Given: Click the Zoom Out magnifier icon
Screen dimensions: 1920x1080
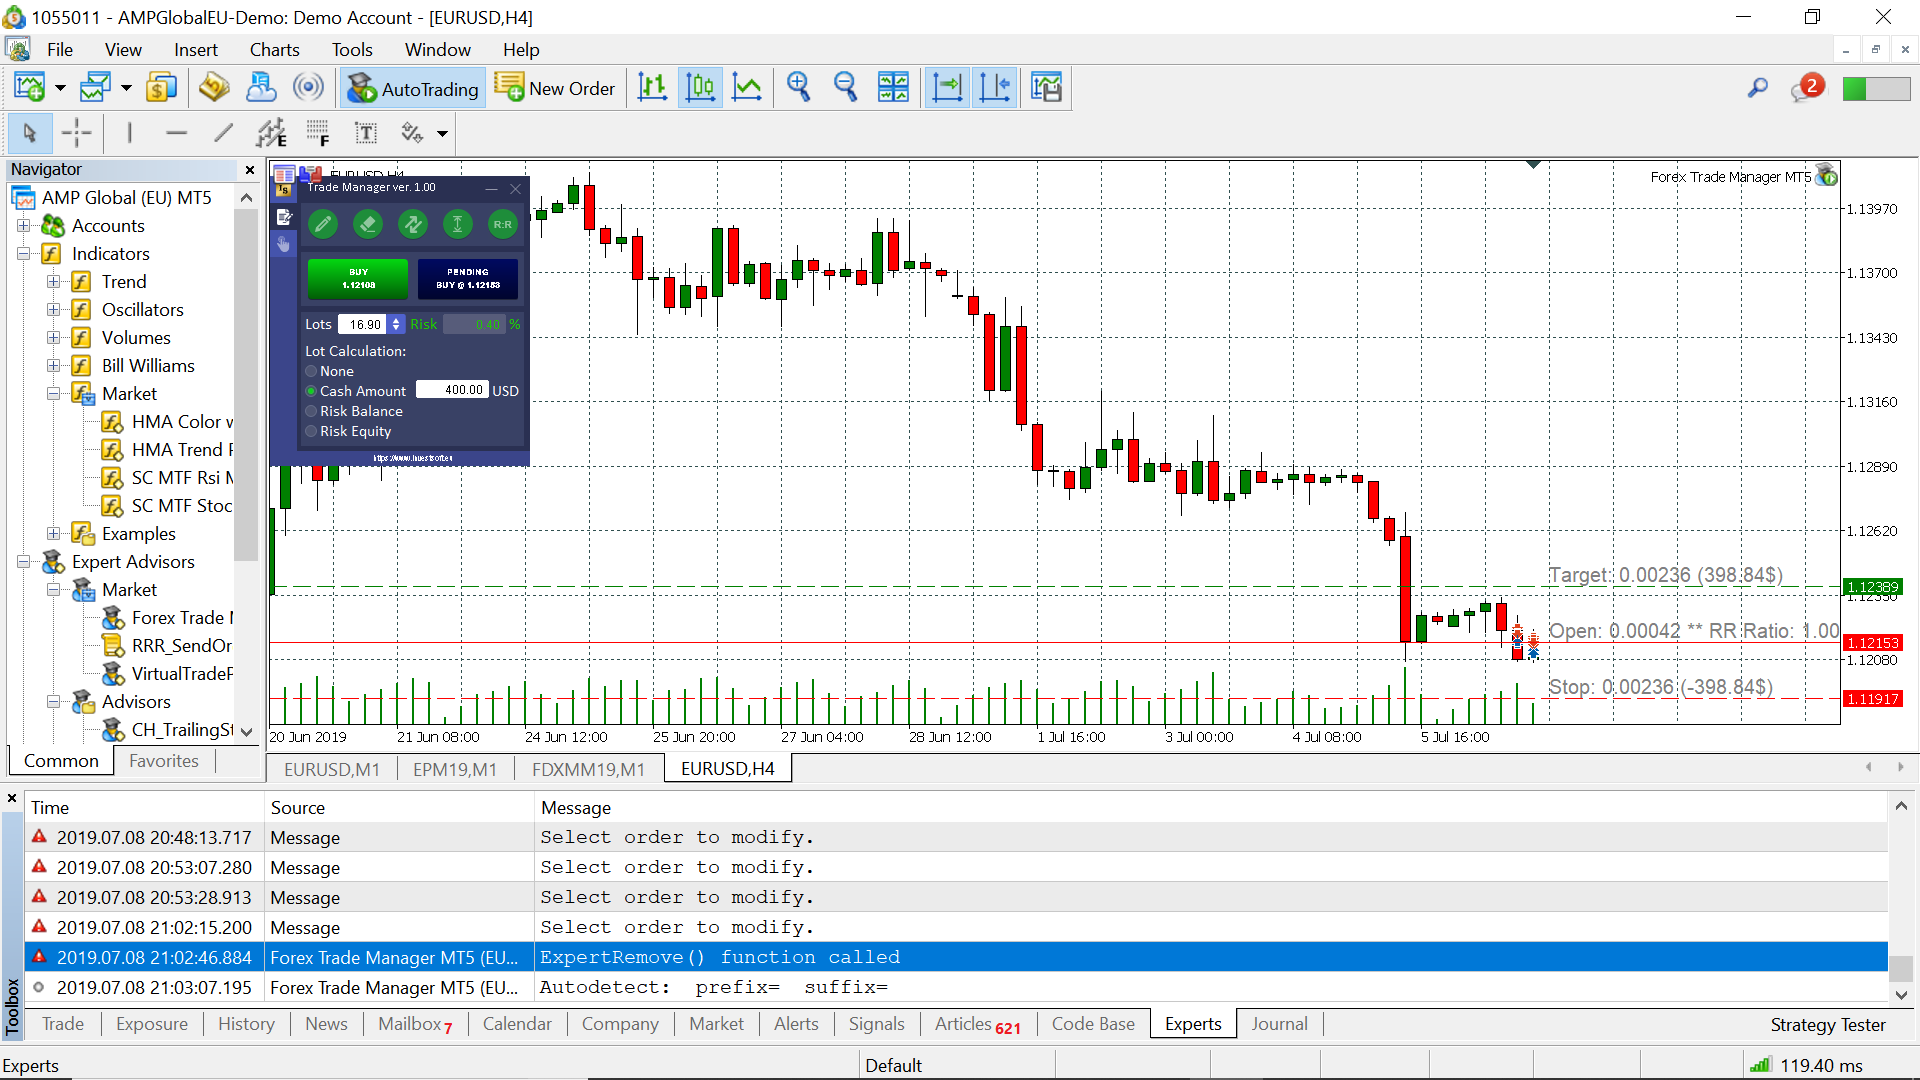Looking at the screenshot, I should click(846, 88).
